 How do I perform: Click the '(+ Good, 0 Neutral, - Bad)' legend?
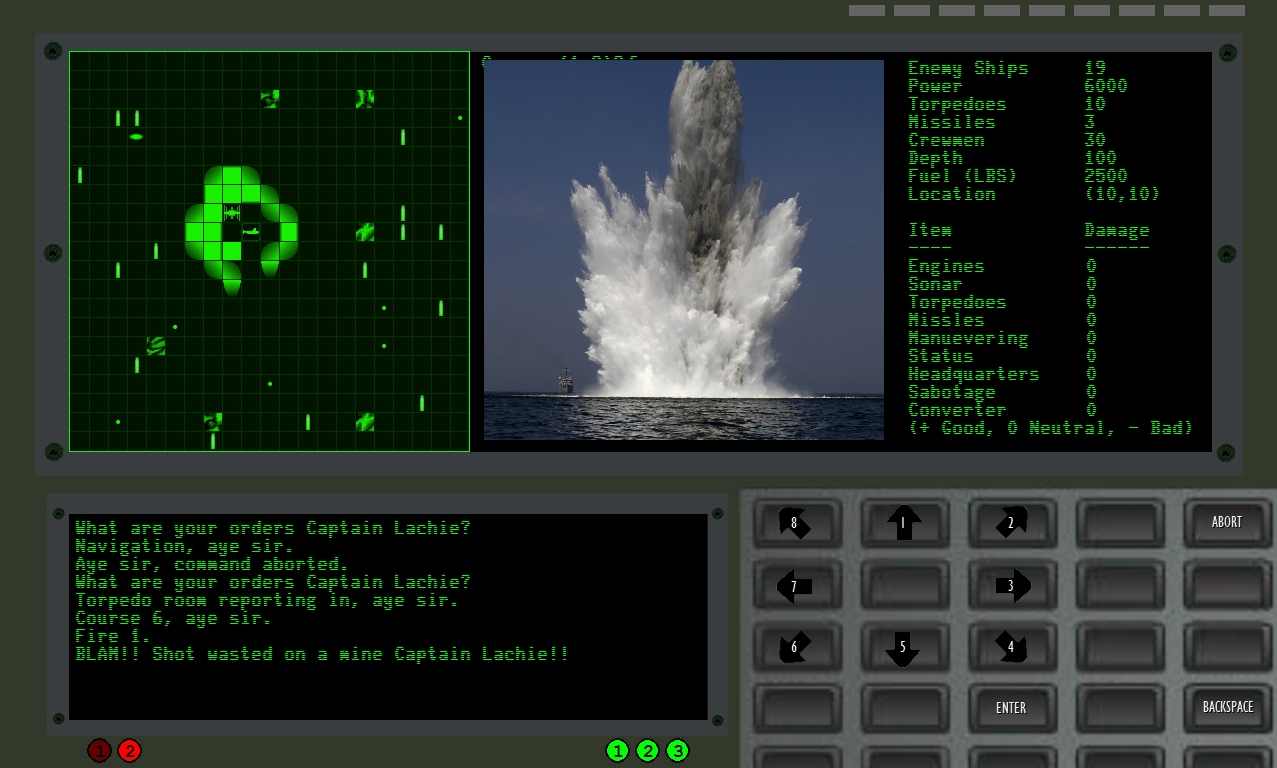point(1051,428)
